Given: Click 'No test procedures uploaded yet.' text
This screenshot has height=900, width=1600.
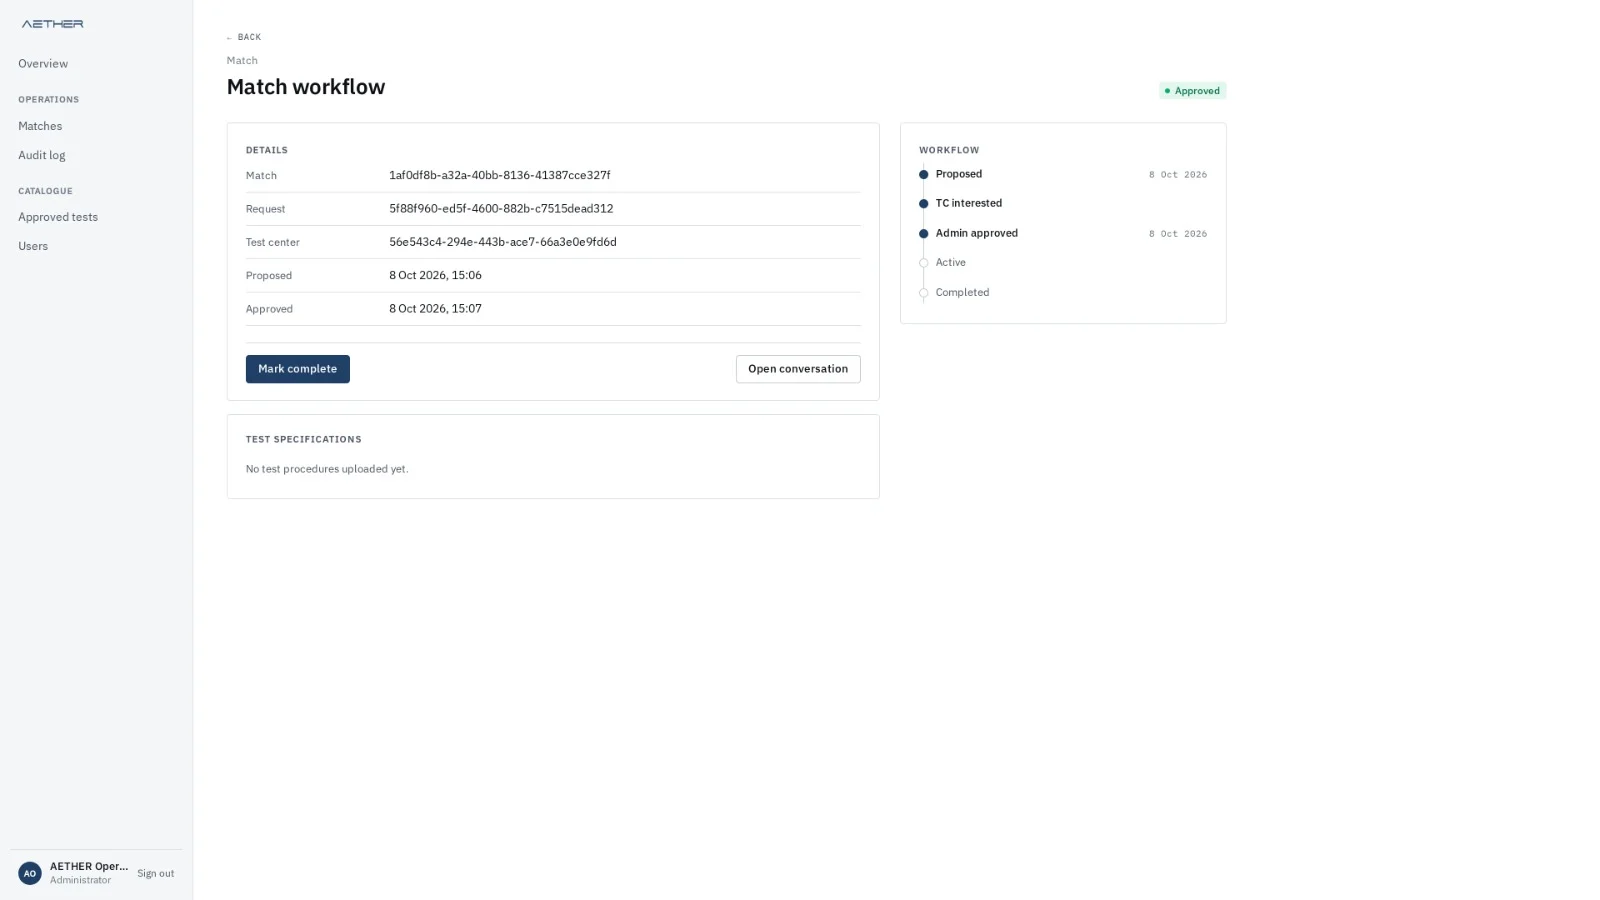Looking at the screenshot, I should click(x=327, y=469).
